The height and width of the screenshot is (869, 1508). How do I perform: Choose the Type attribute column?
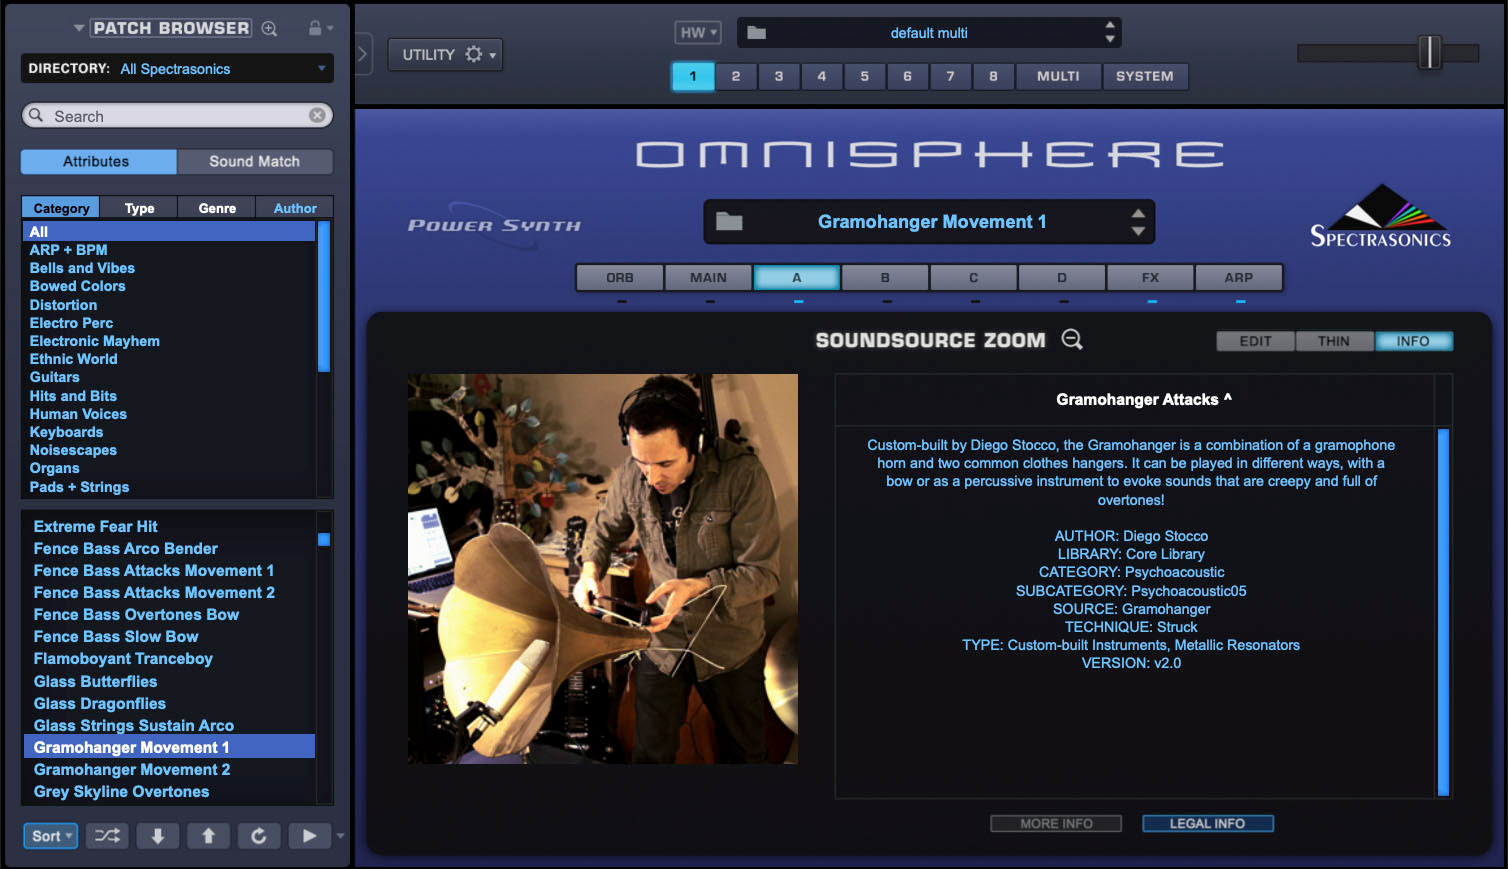point(139,208)
